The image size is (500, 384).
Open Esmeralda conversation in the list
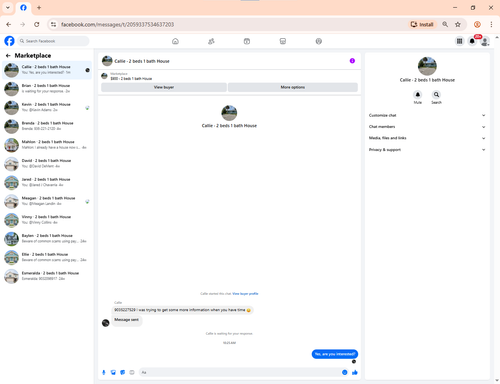tap(47, 276)
